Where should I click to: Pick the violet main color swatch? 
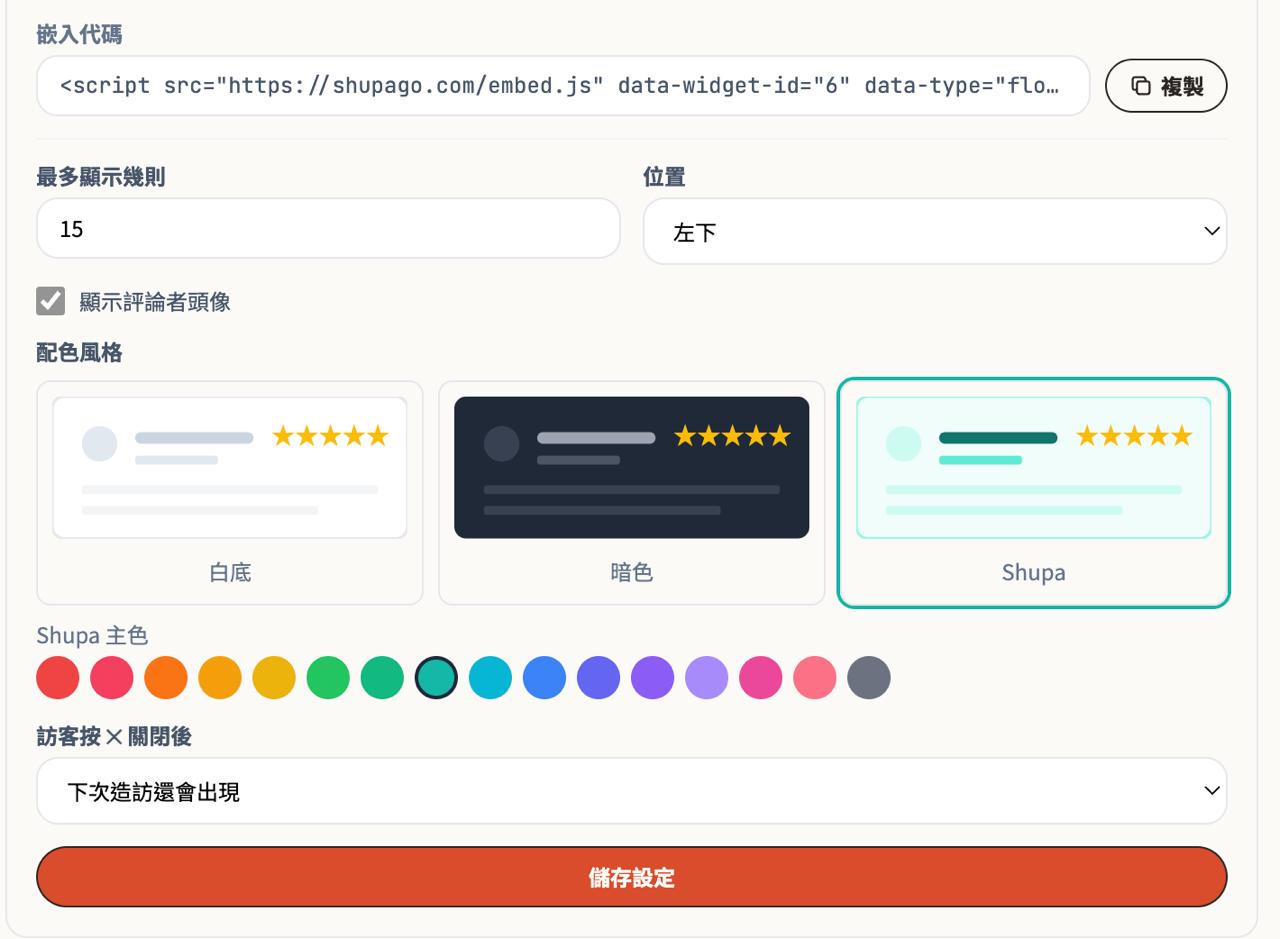[x=652, y=678]
